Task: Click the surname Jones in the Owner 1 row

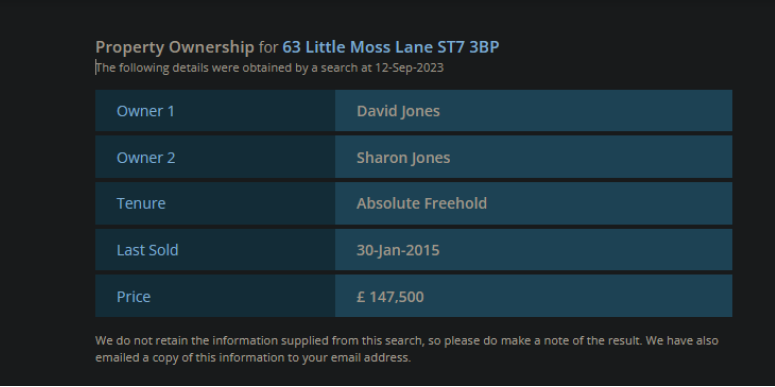Action: 419,112
